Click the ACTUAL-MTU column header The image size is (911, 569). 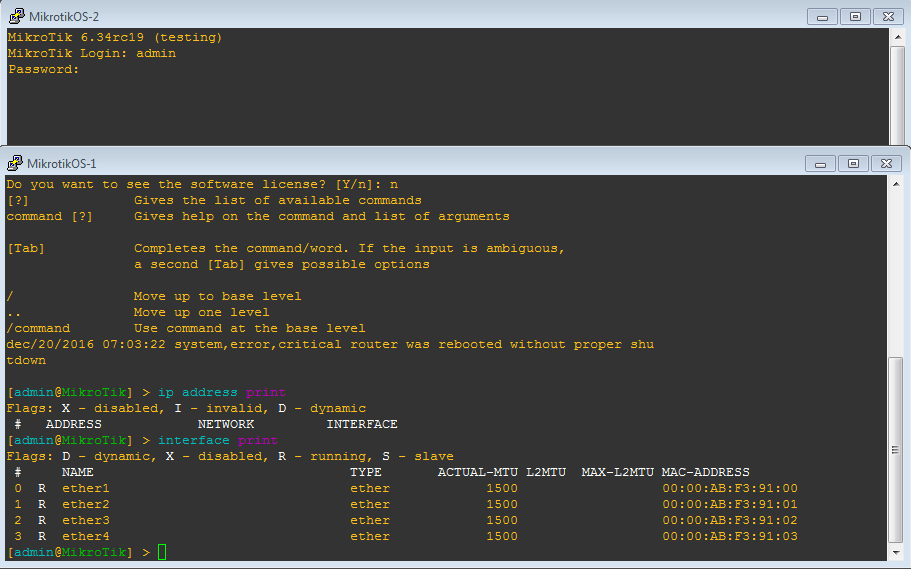[478, 473]
